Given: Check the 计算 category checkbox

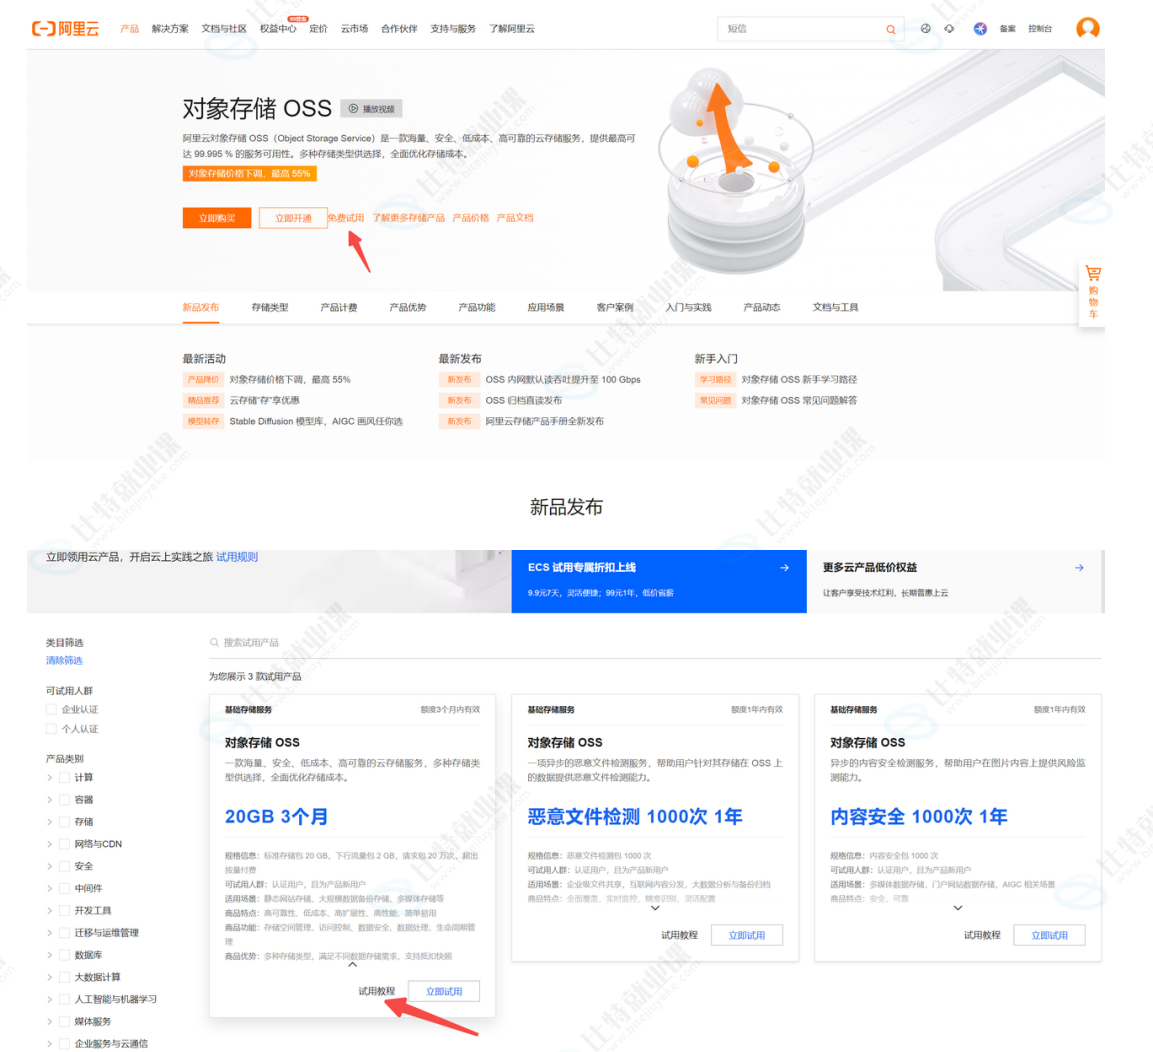Looking at the screenshot, I should [65, 777].
